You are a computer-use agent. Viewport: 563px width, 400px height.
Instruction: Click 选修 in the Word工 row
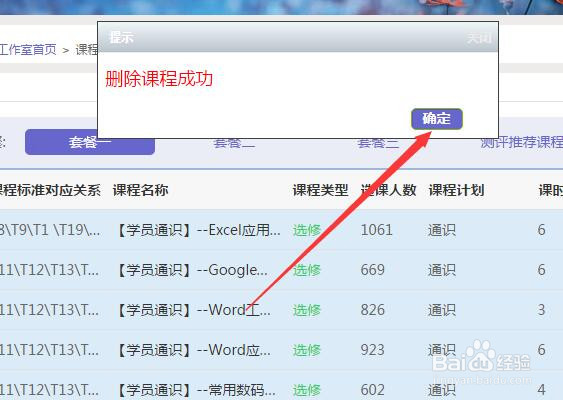click(307, 310)
